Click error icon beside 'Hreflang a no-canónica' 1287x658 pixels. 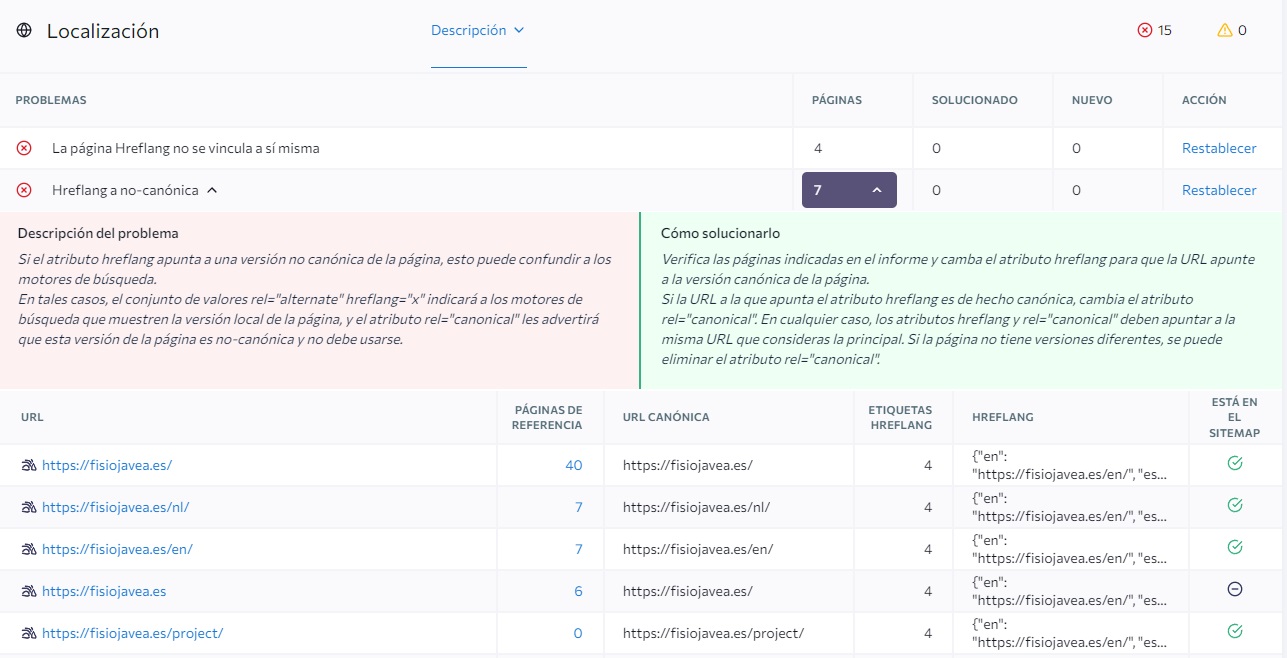24,190
